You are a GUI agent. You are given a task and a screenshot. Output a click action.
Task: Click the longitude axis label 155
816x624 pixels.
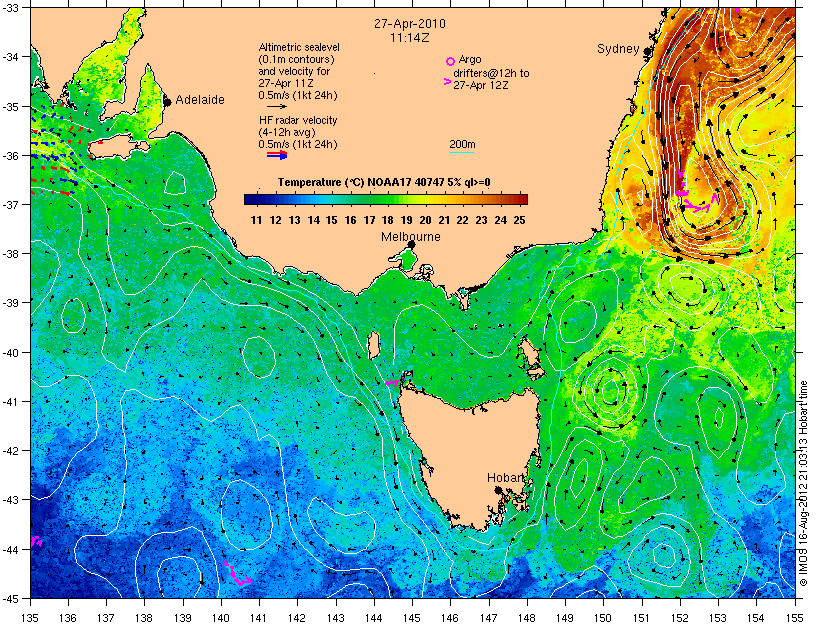click(x=795, y=618)
